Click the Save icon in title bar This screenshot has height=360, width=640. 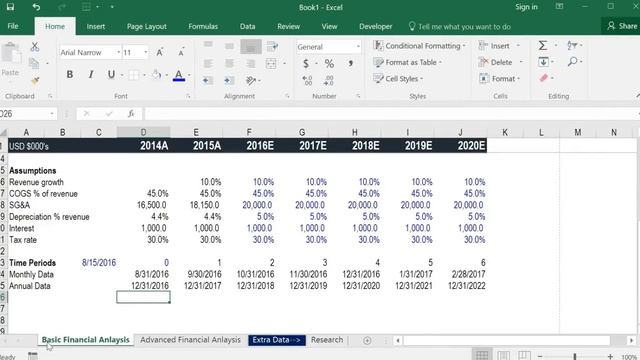pos(10,7)
